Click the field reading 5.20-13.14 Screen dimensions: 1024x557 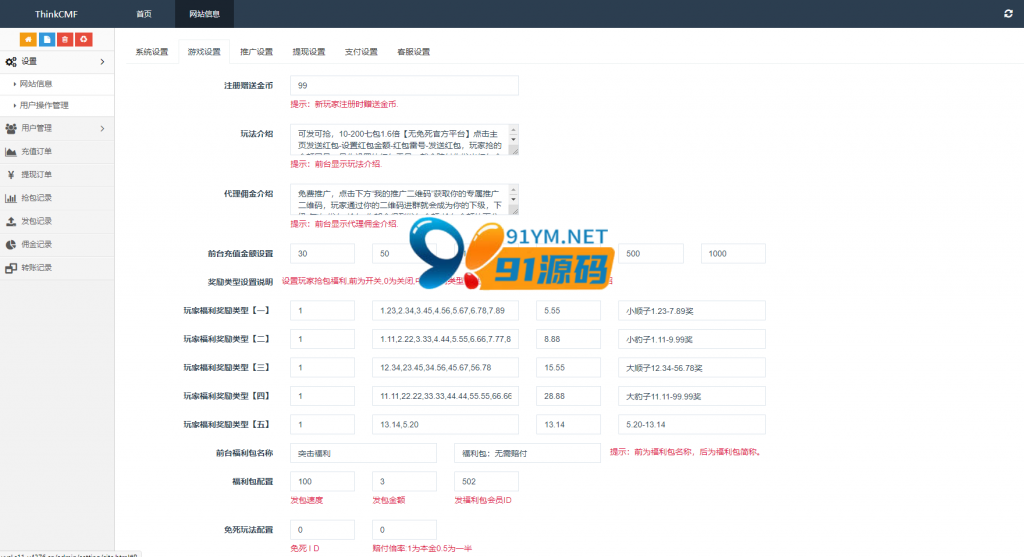692,424
